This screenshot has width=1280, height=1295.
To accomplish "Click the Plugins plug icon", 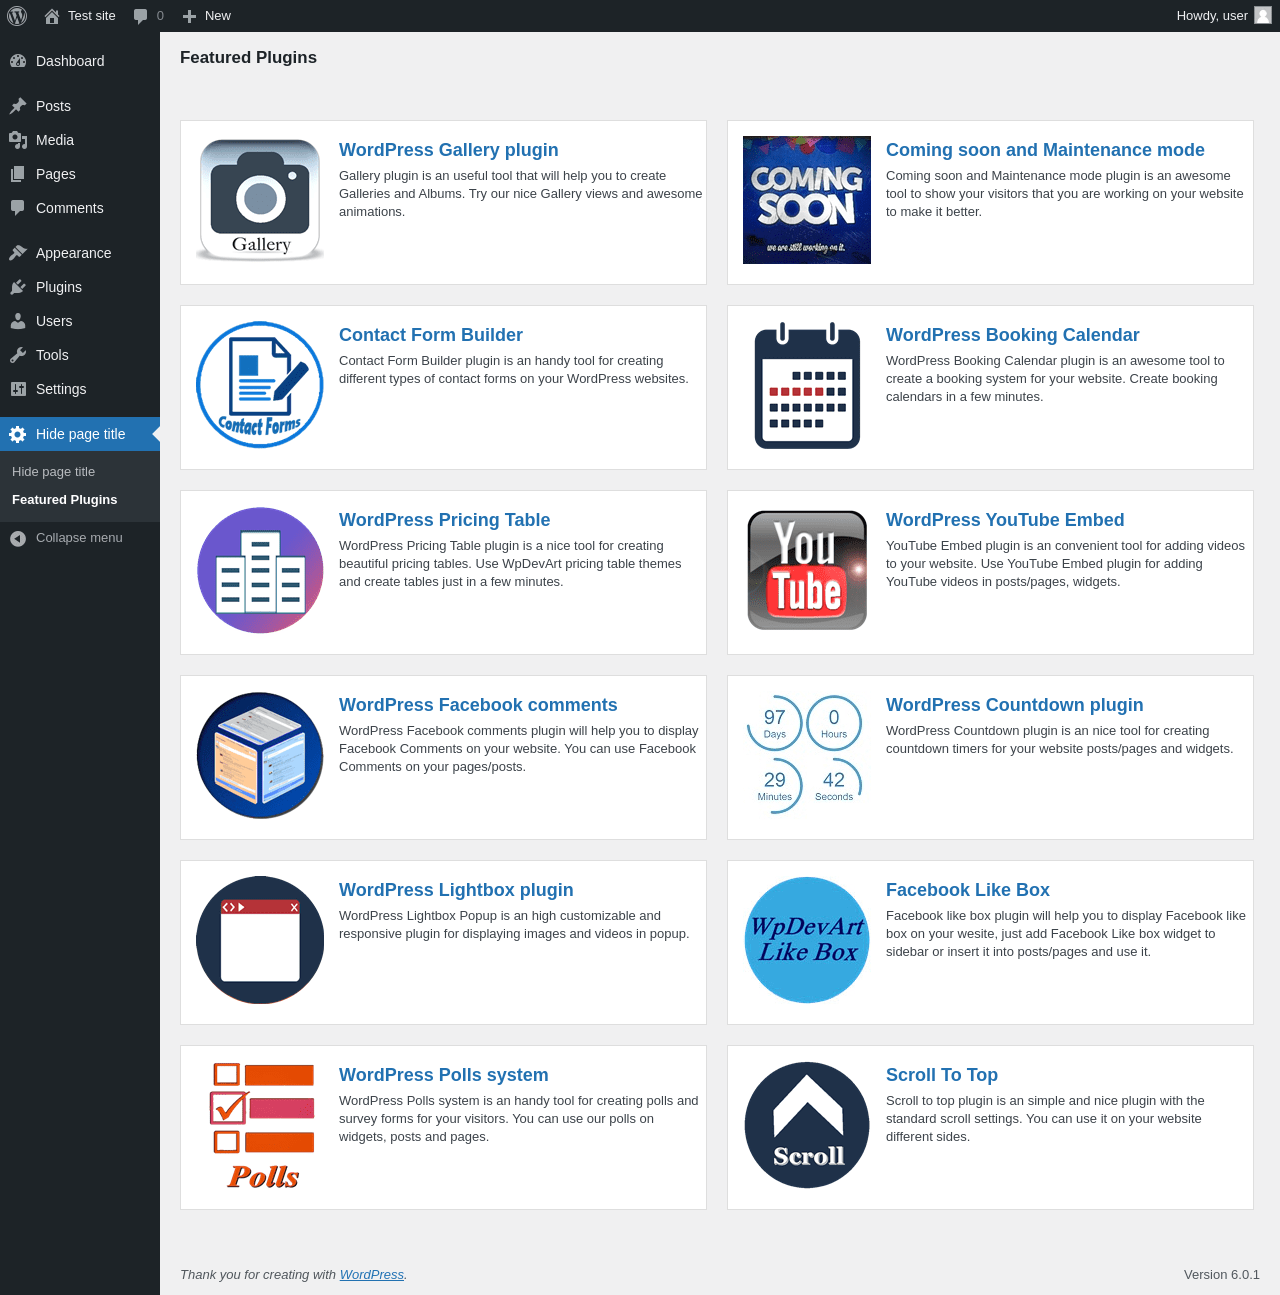I will pyautogui.click(x=18, y=287).
